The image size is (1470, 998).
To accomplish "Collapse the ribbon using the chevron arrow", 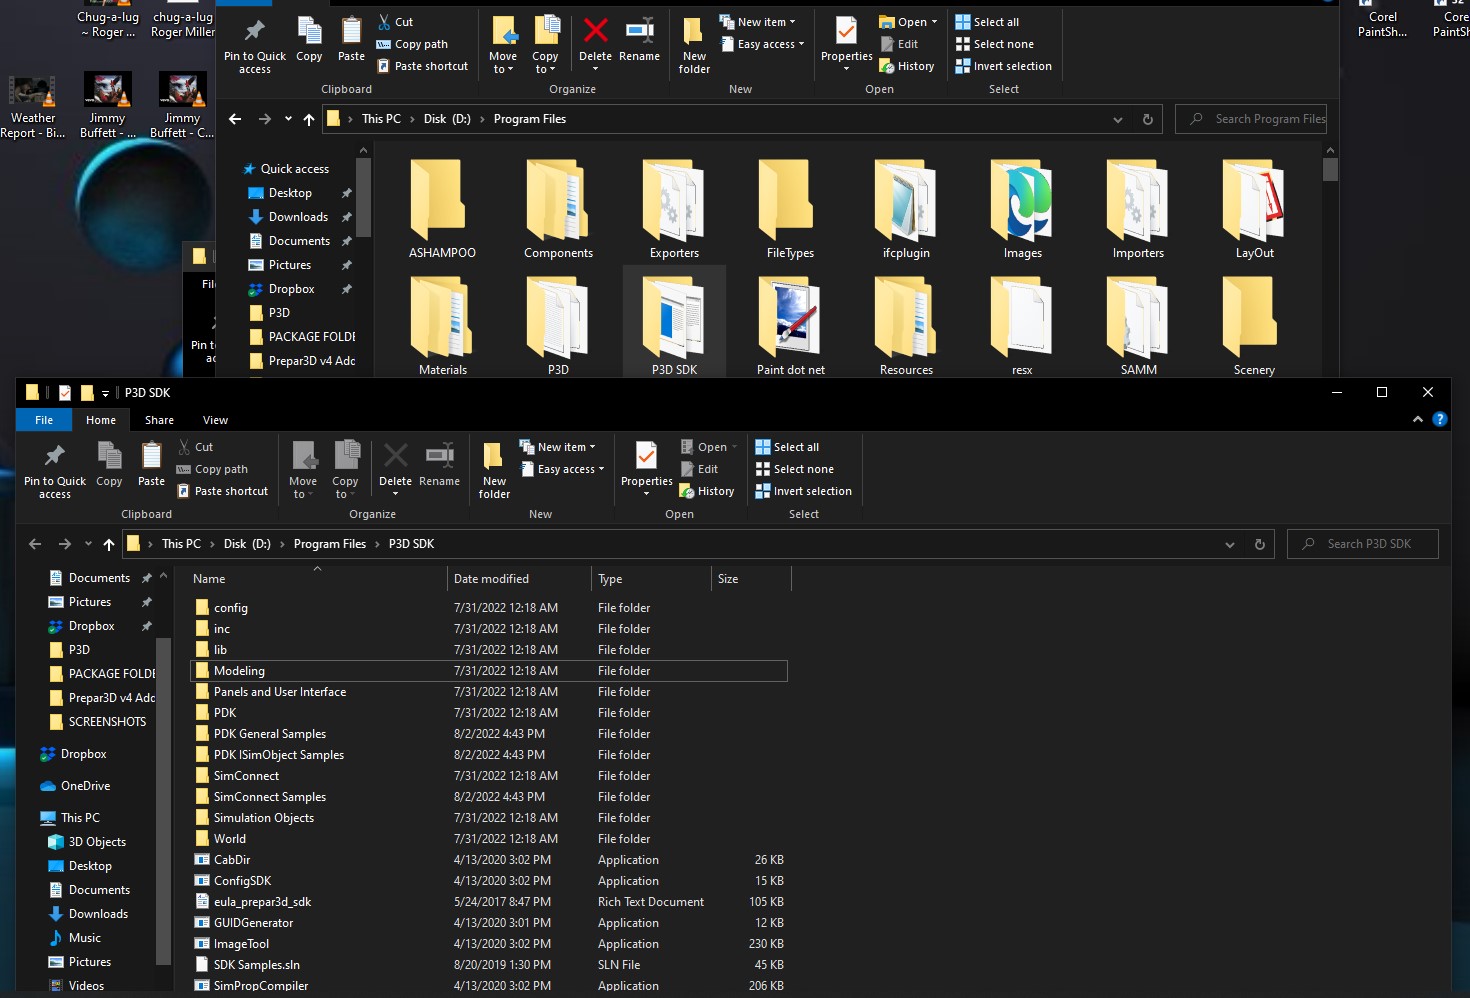I will [1417, 420].
